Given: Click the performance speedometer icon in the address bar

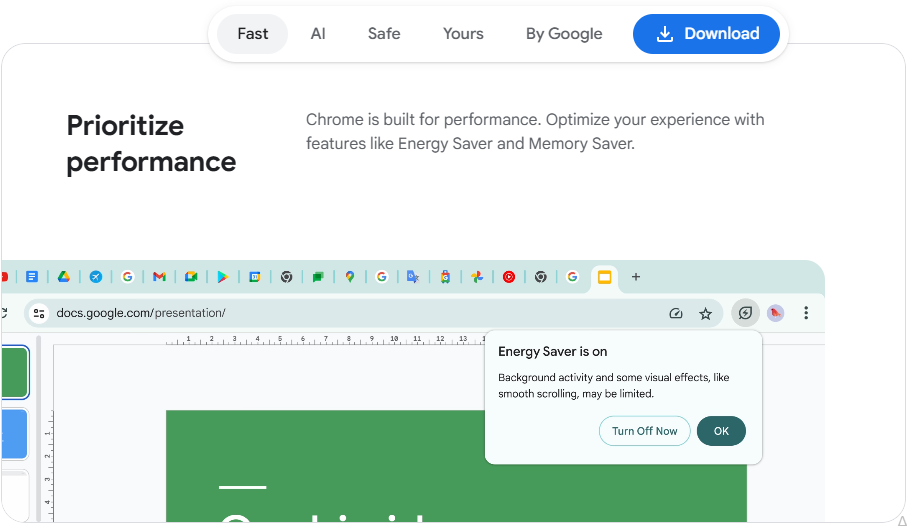Looking at the screenshot, I should pos(676,314).
